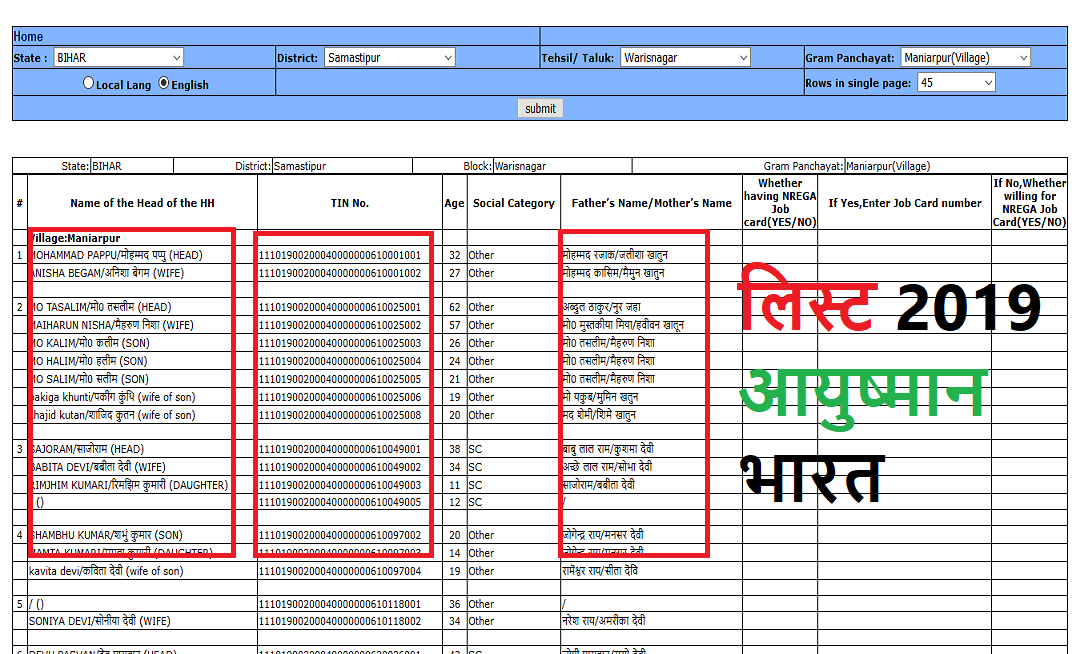Click TIN number ending 610049005
The image size is (1080, 654).
click(x=340, y=503)
